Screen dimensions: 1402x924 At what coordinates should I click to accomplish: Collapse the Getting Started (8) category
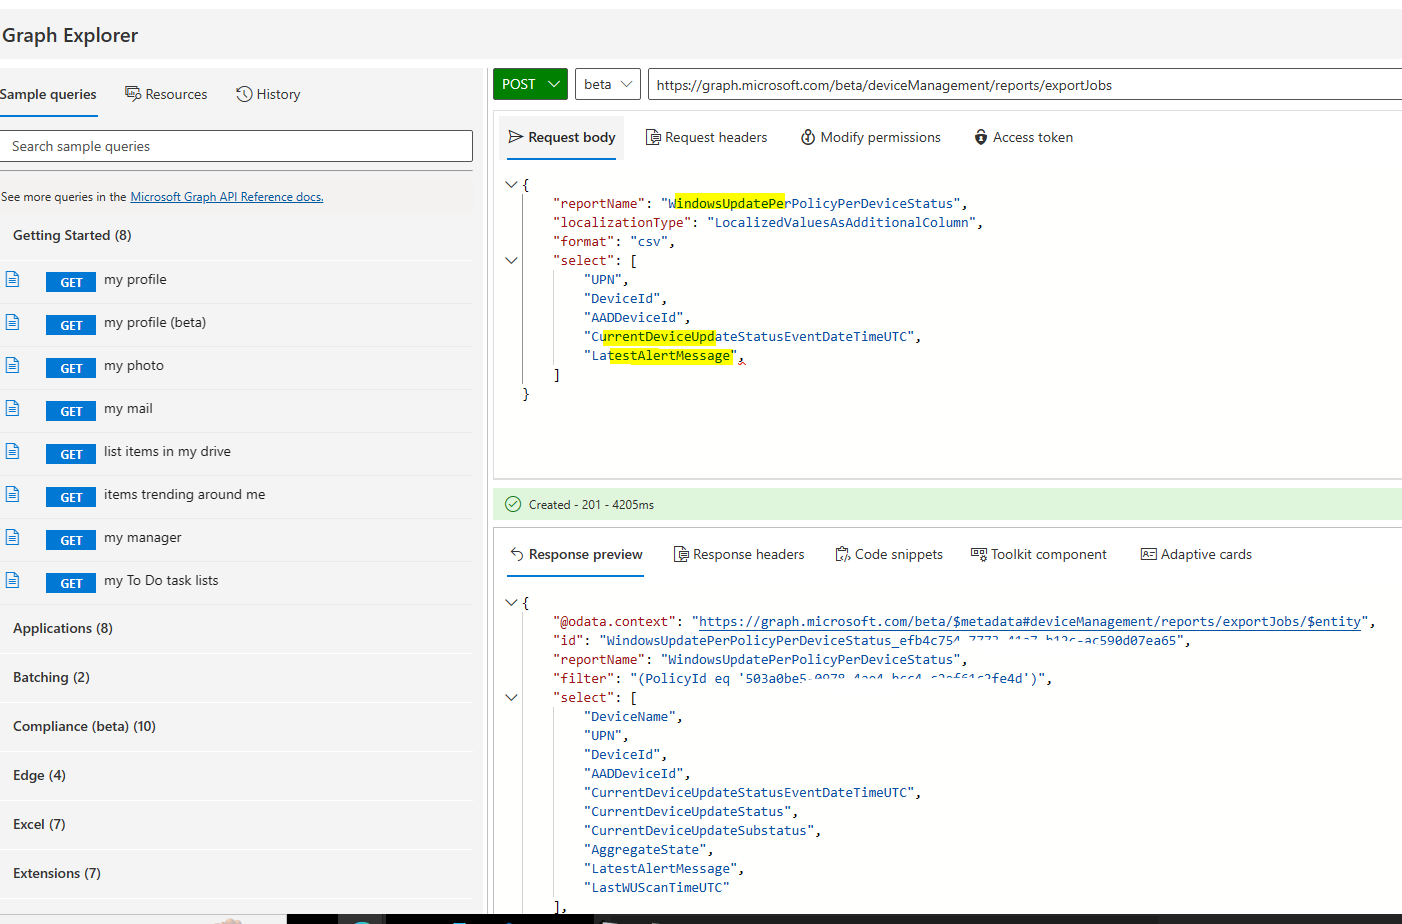pos(236,235)
